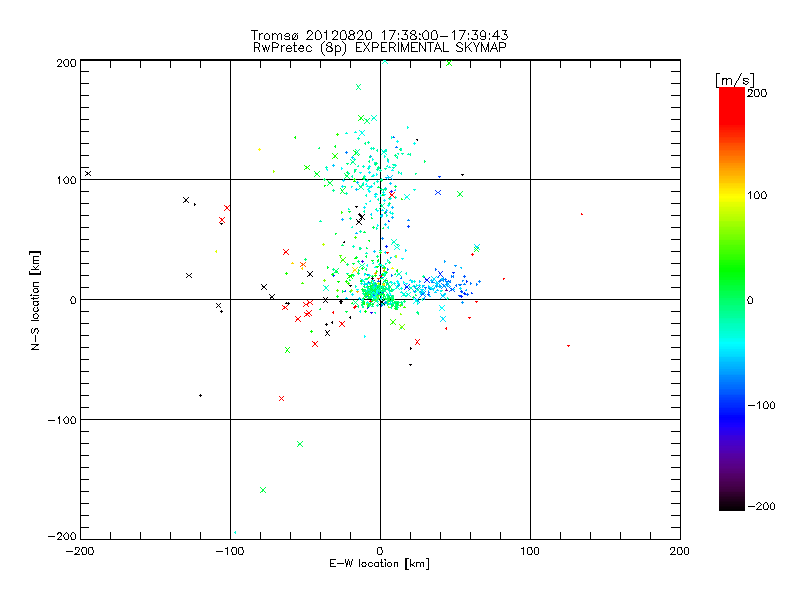This screenshot has height=600, width=800.
Task: Select the RwPretec EXPERIMENTAL SKYMAP subtitle
Action: [380, 47]
